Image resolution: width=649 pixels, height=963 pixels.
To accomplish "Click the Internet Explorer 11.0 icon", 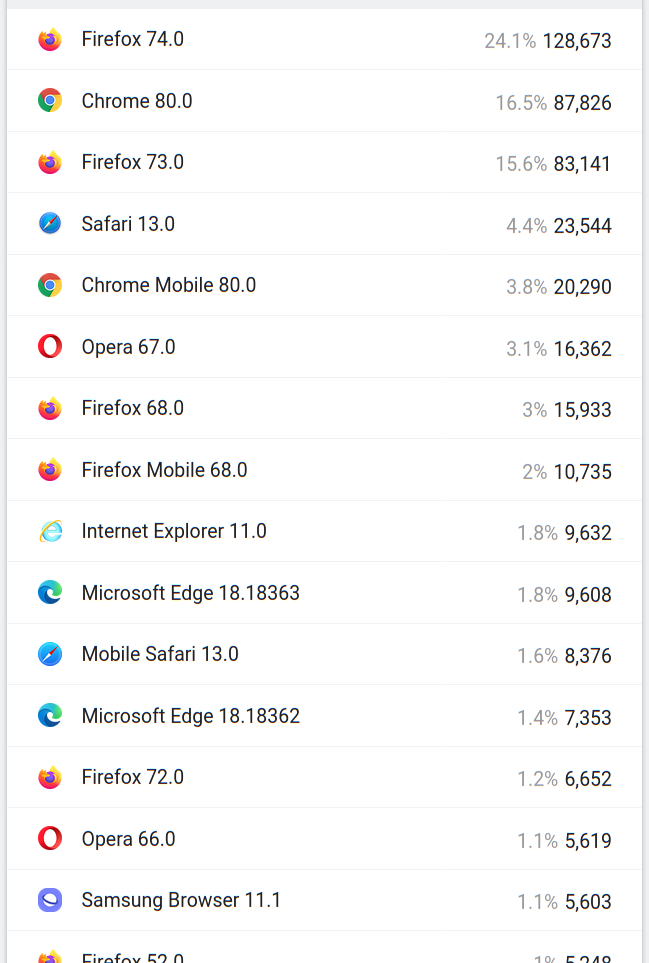I will pos(50,531).
